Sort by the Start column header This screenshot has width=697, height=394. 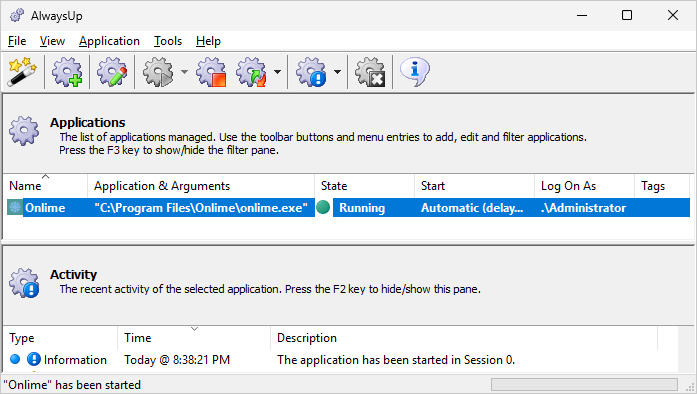point(474,186)
